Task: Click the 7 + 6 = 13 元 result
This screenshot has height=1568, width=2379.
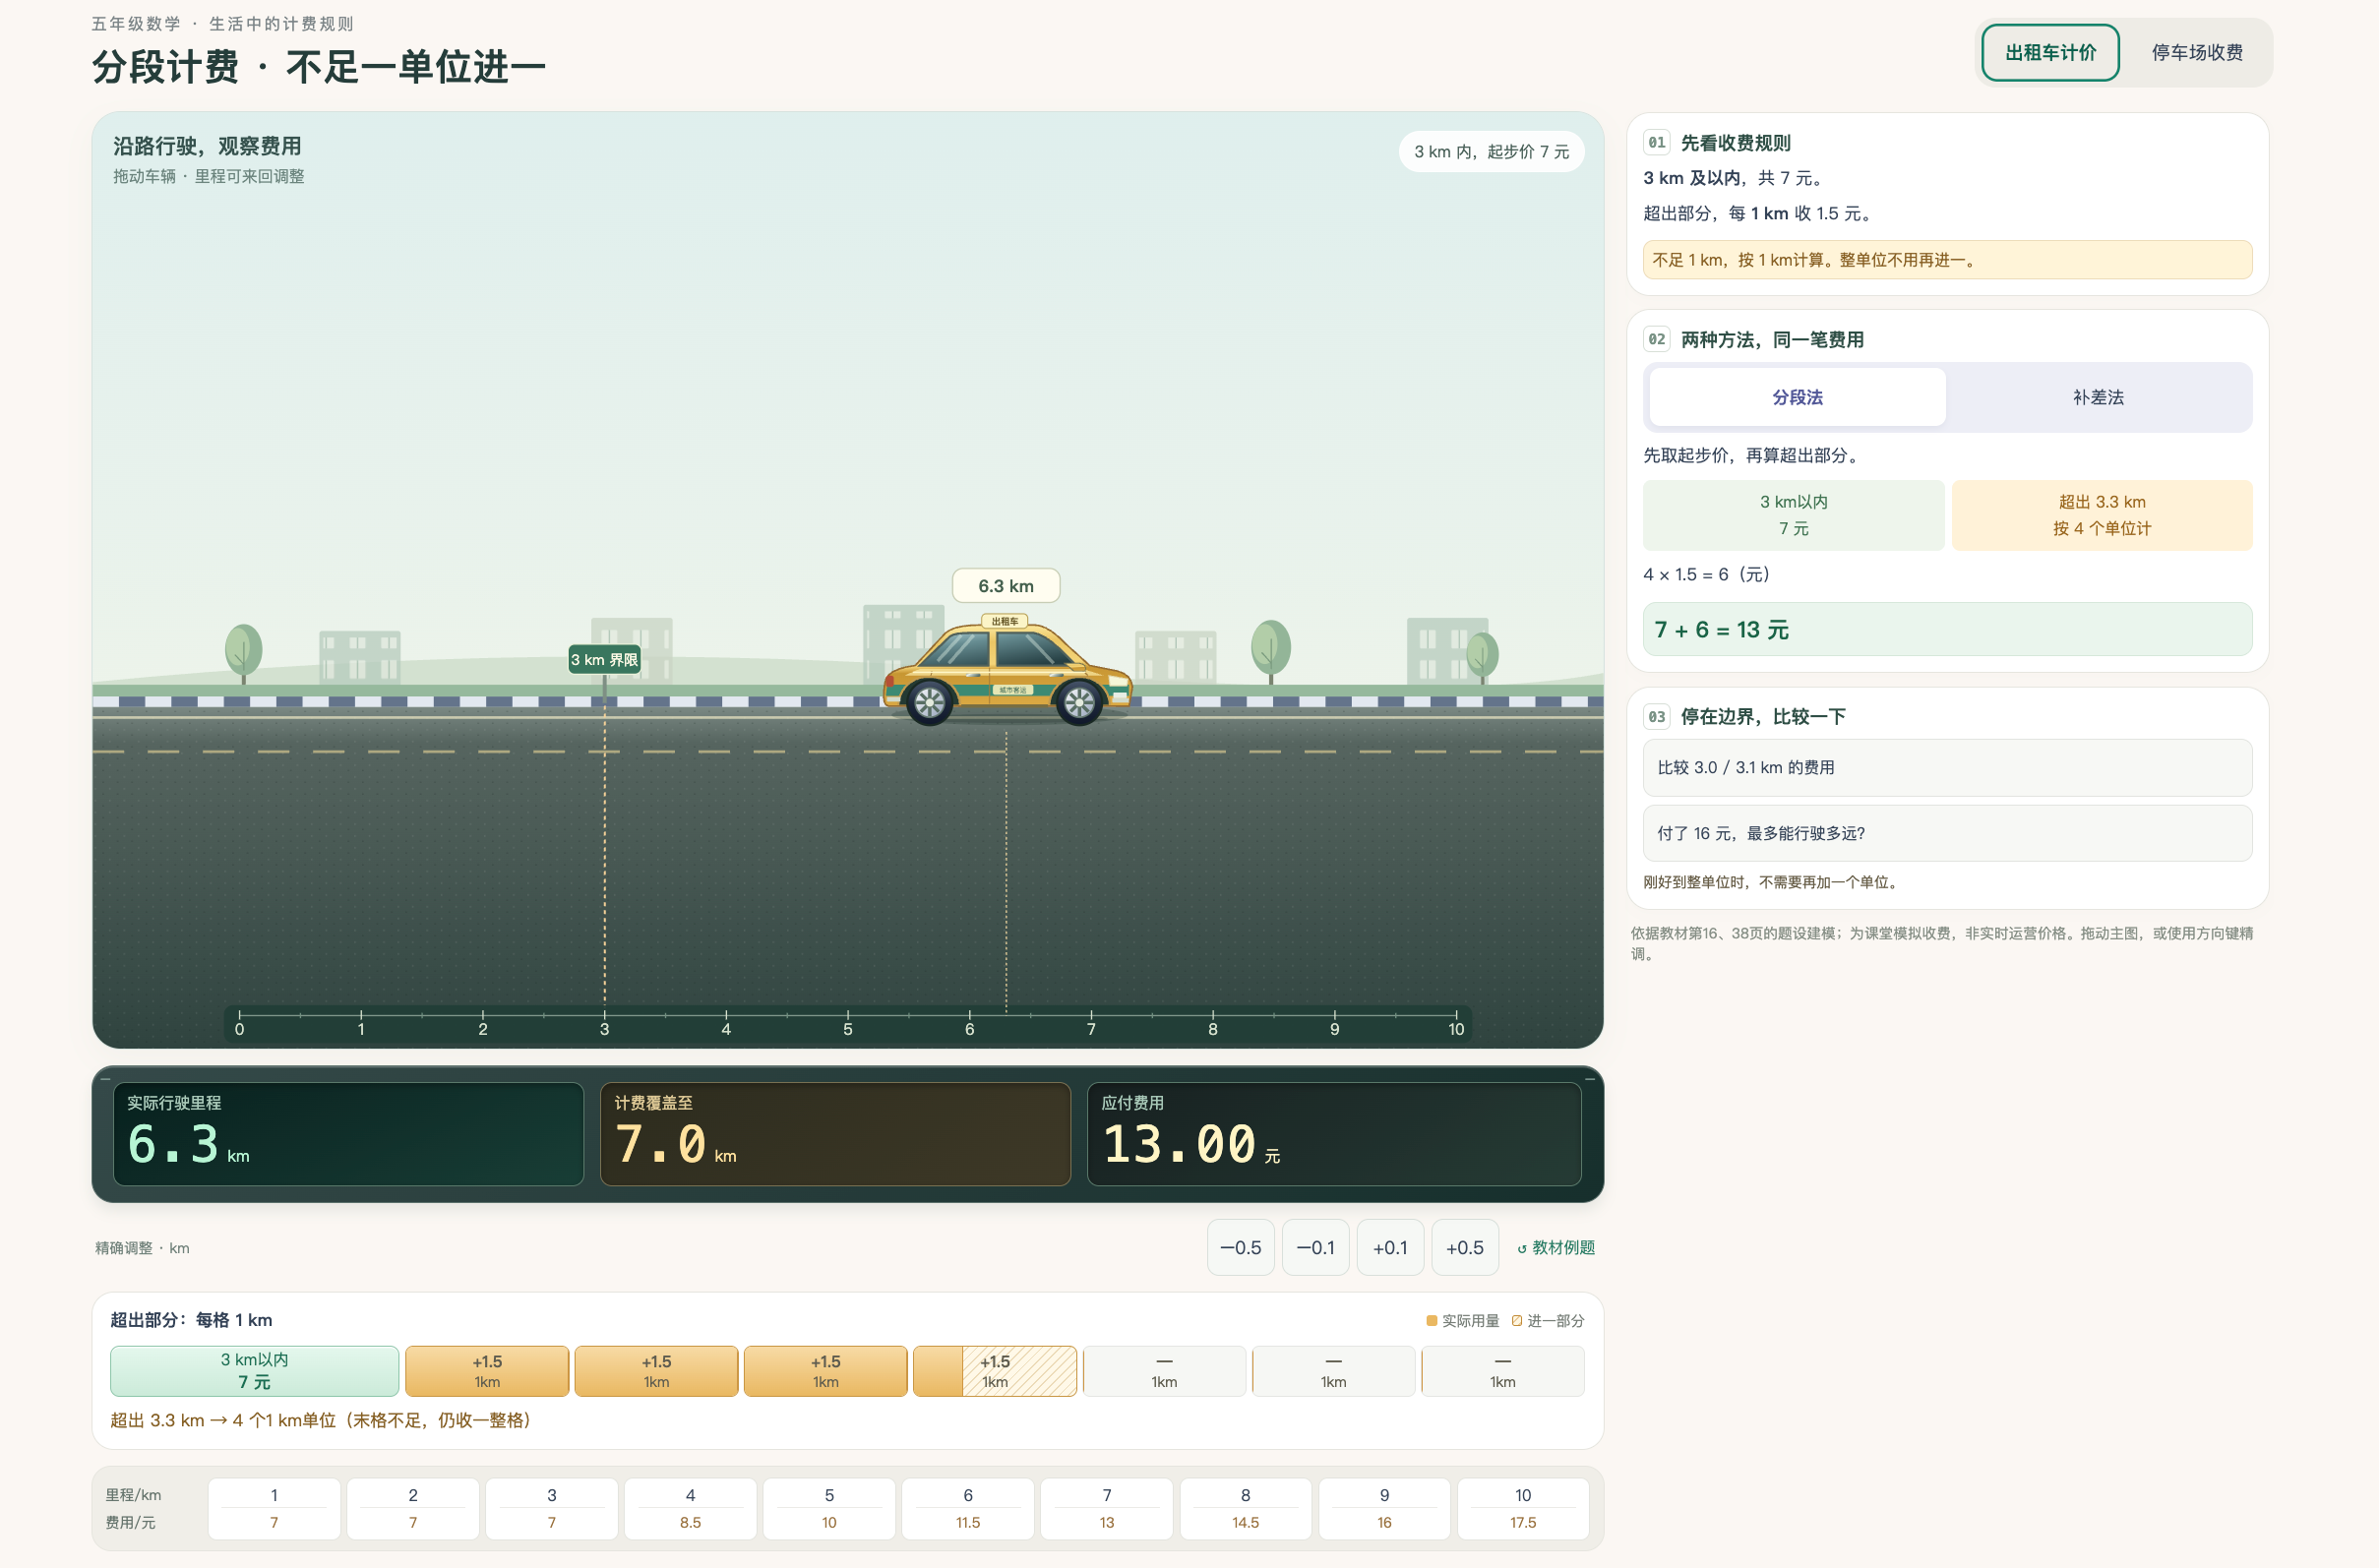Action: coord(1947,629)
